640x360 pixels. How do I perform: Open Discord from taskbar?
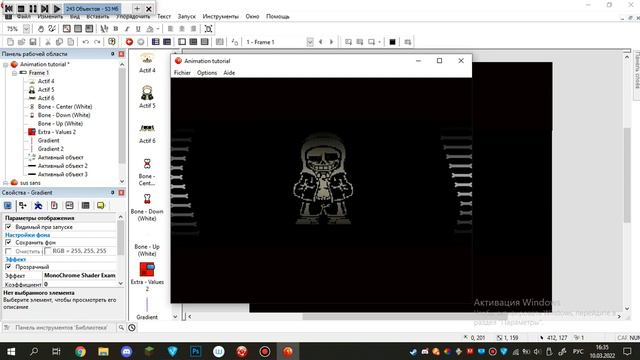coord(127,351)
